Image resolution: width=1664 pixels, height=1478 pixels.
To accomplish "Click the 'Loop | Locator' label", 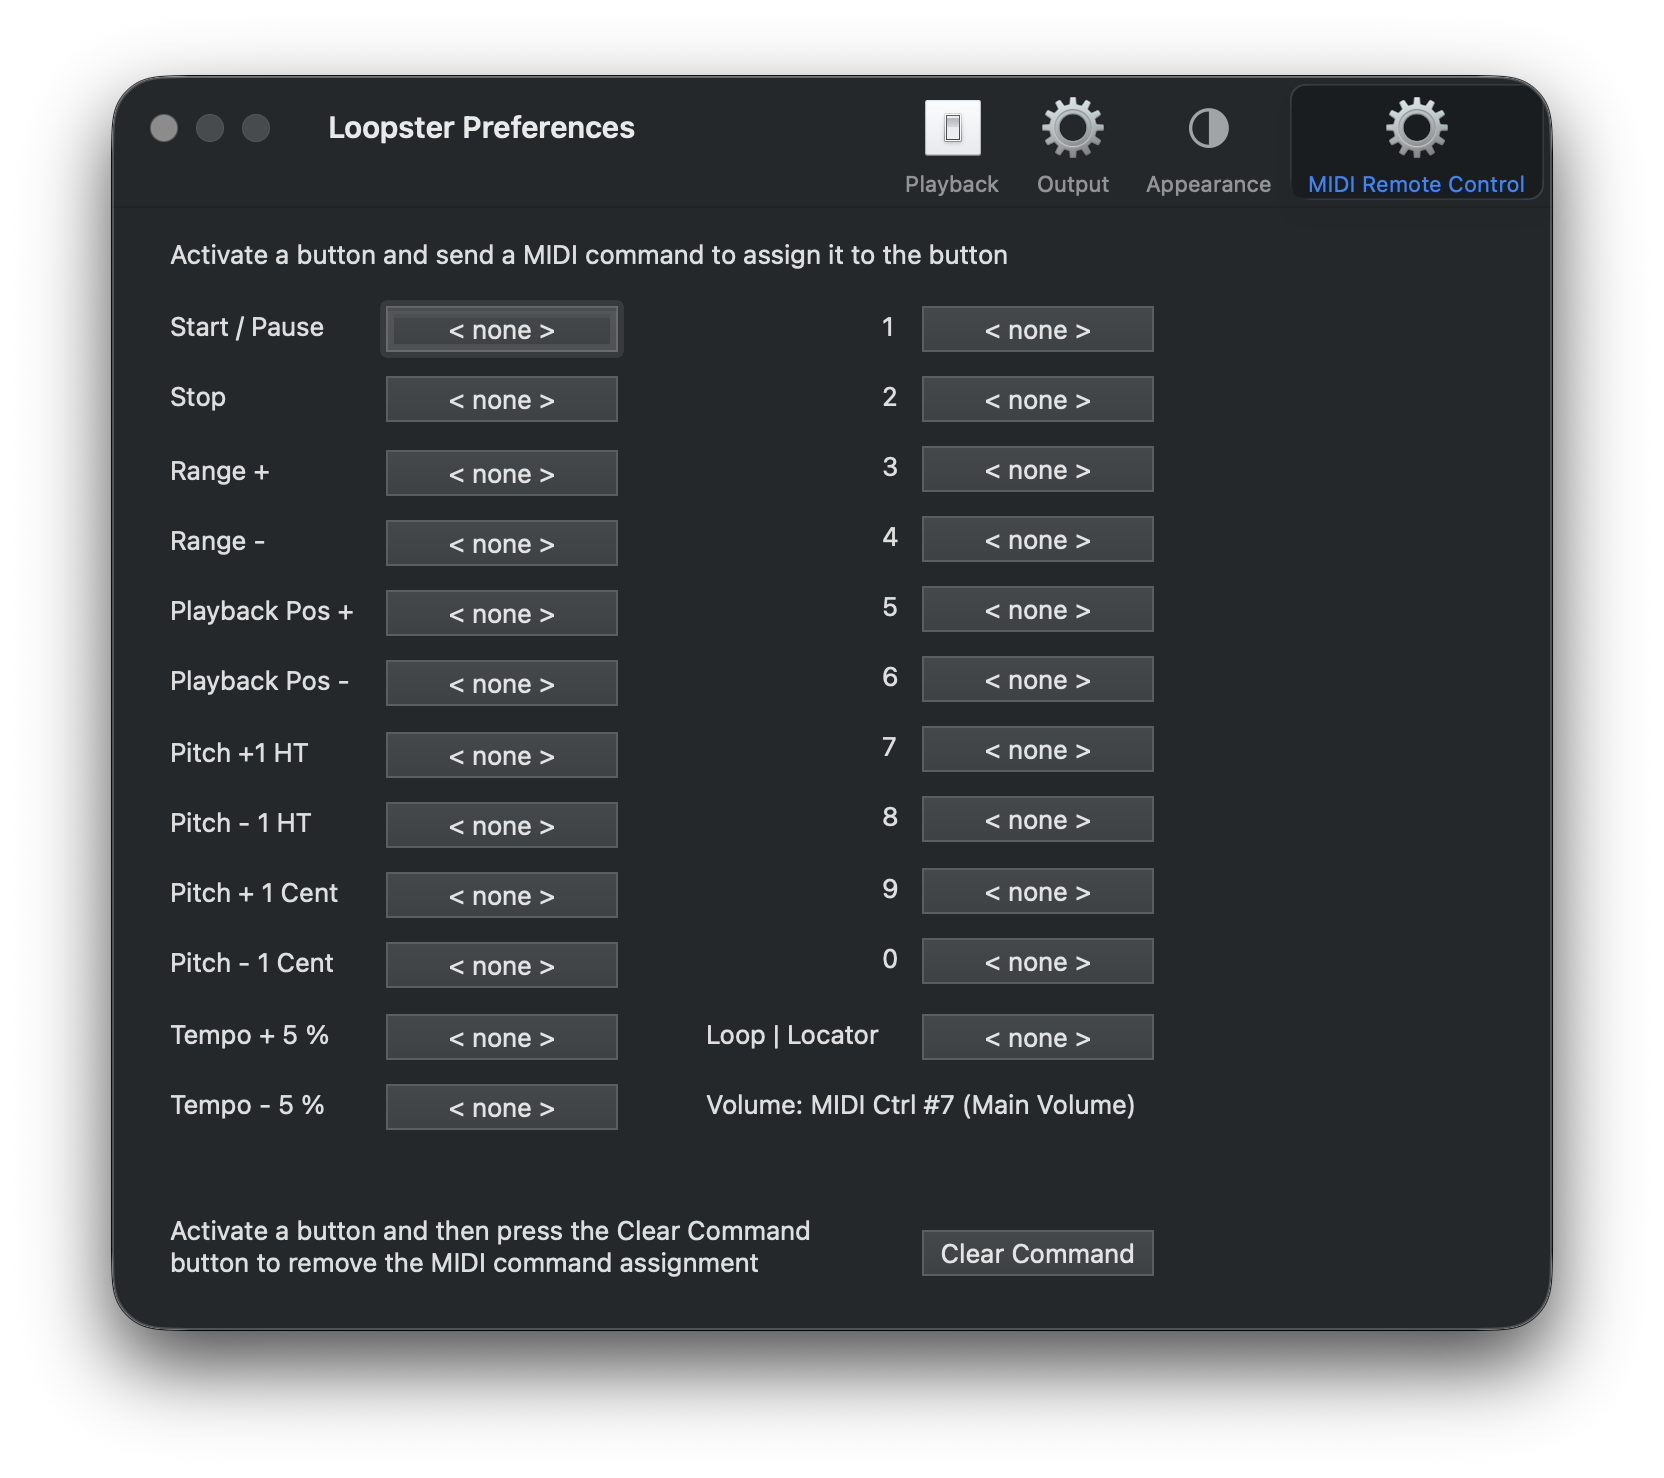I will coord(792,1035).
